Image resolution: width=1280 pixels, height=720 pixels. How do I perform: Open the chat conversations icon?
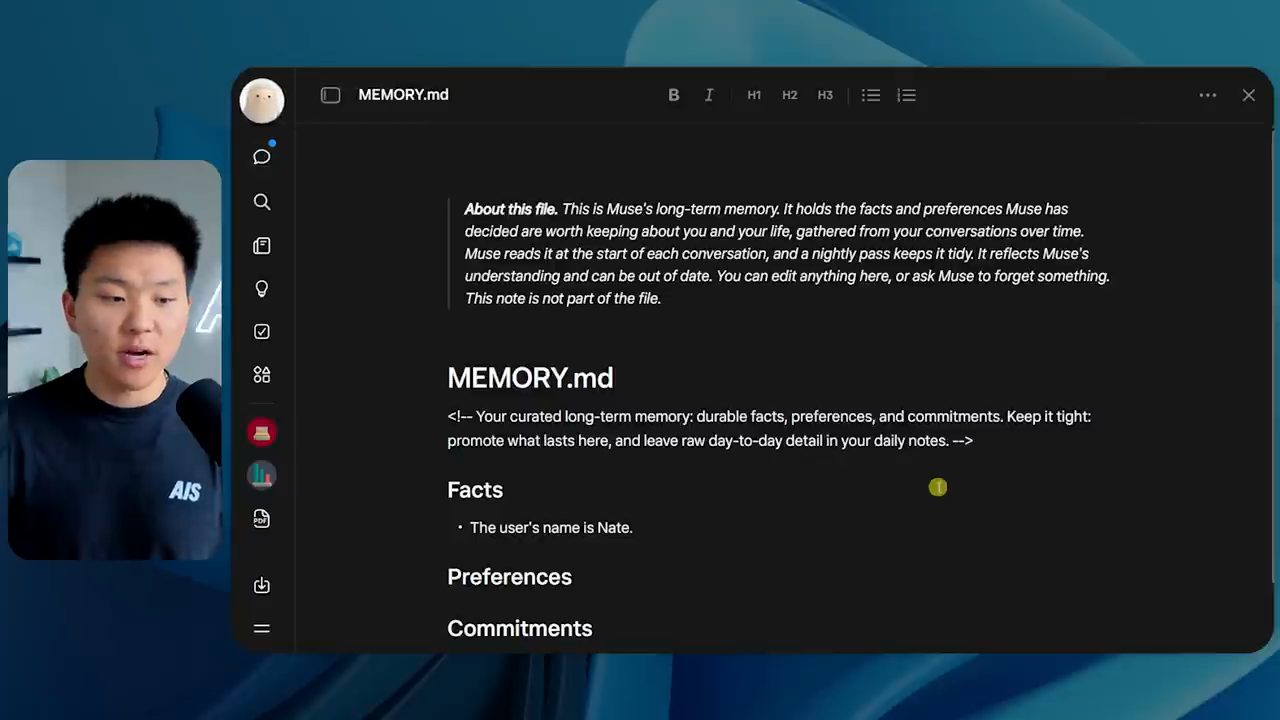point(262,157)
